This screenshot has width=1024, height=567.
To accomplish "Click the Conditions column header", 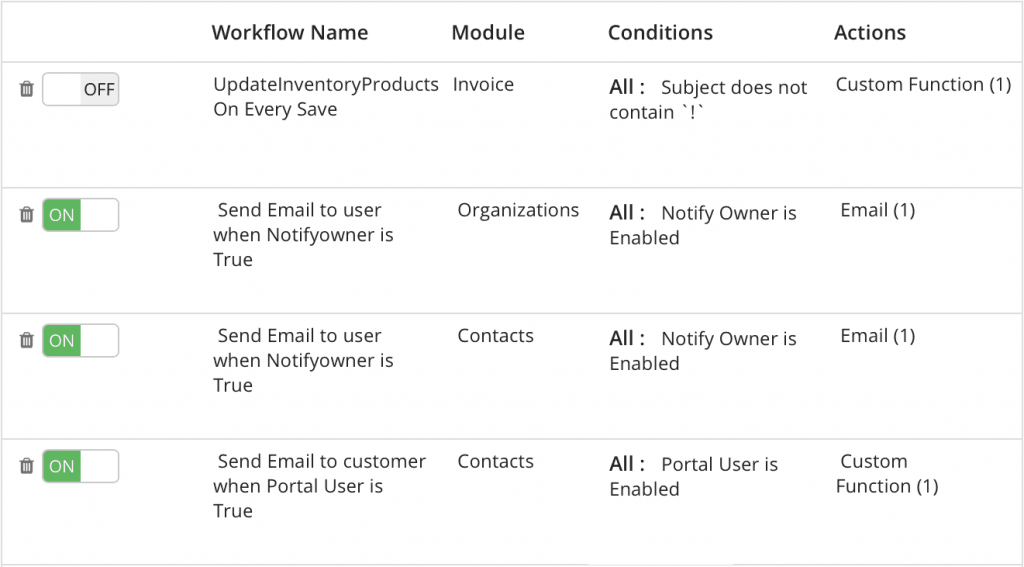I will pos(660,33).
